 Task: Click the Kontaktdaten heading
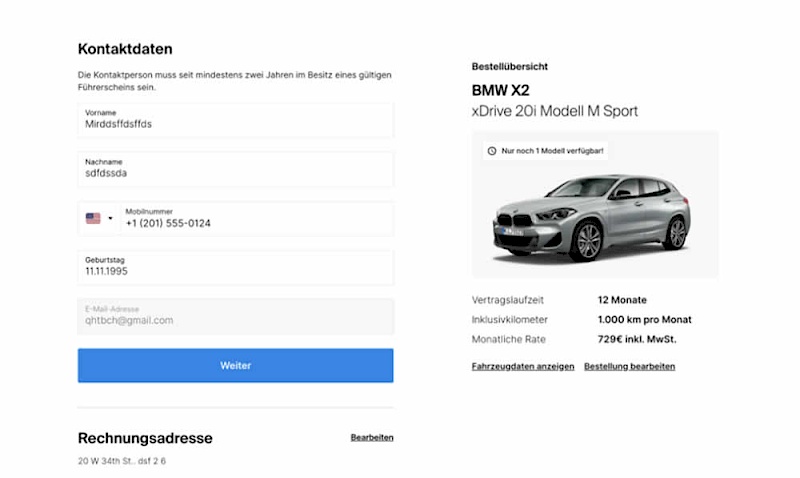click(x=125, y=48)
